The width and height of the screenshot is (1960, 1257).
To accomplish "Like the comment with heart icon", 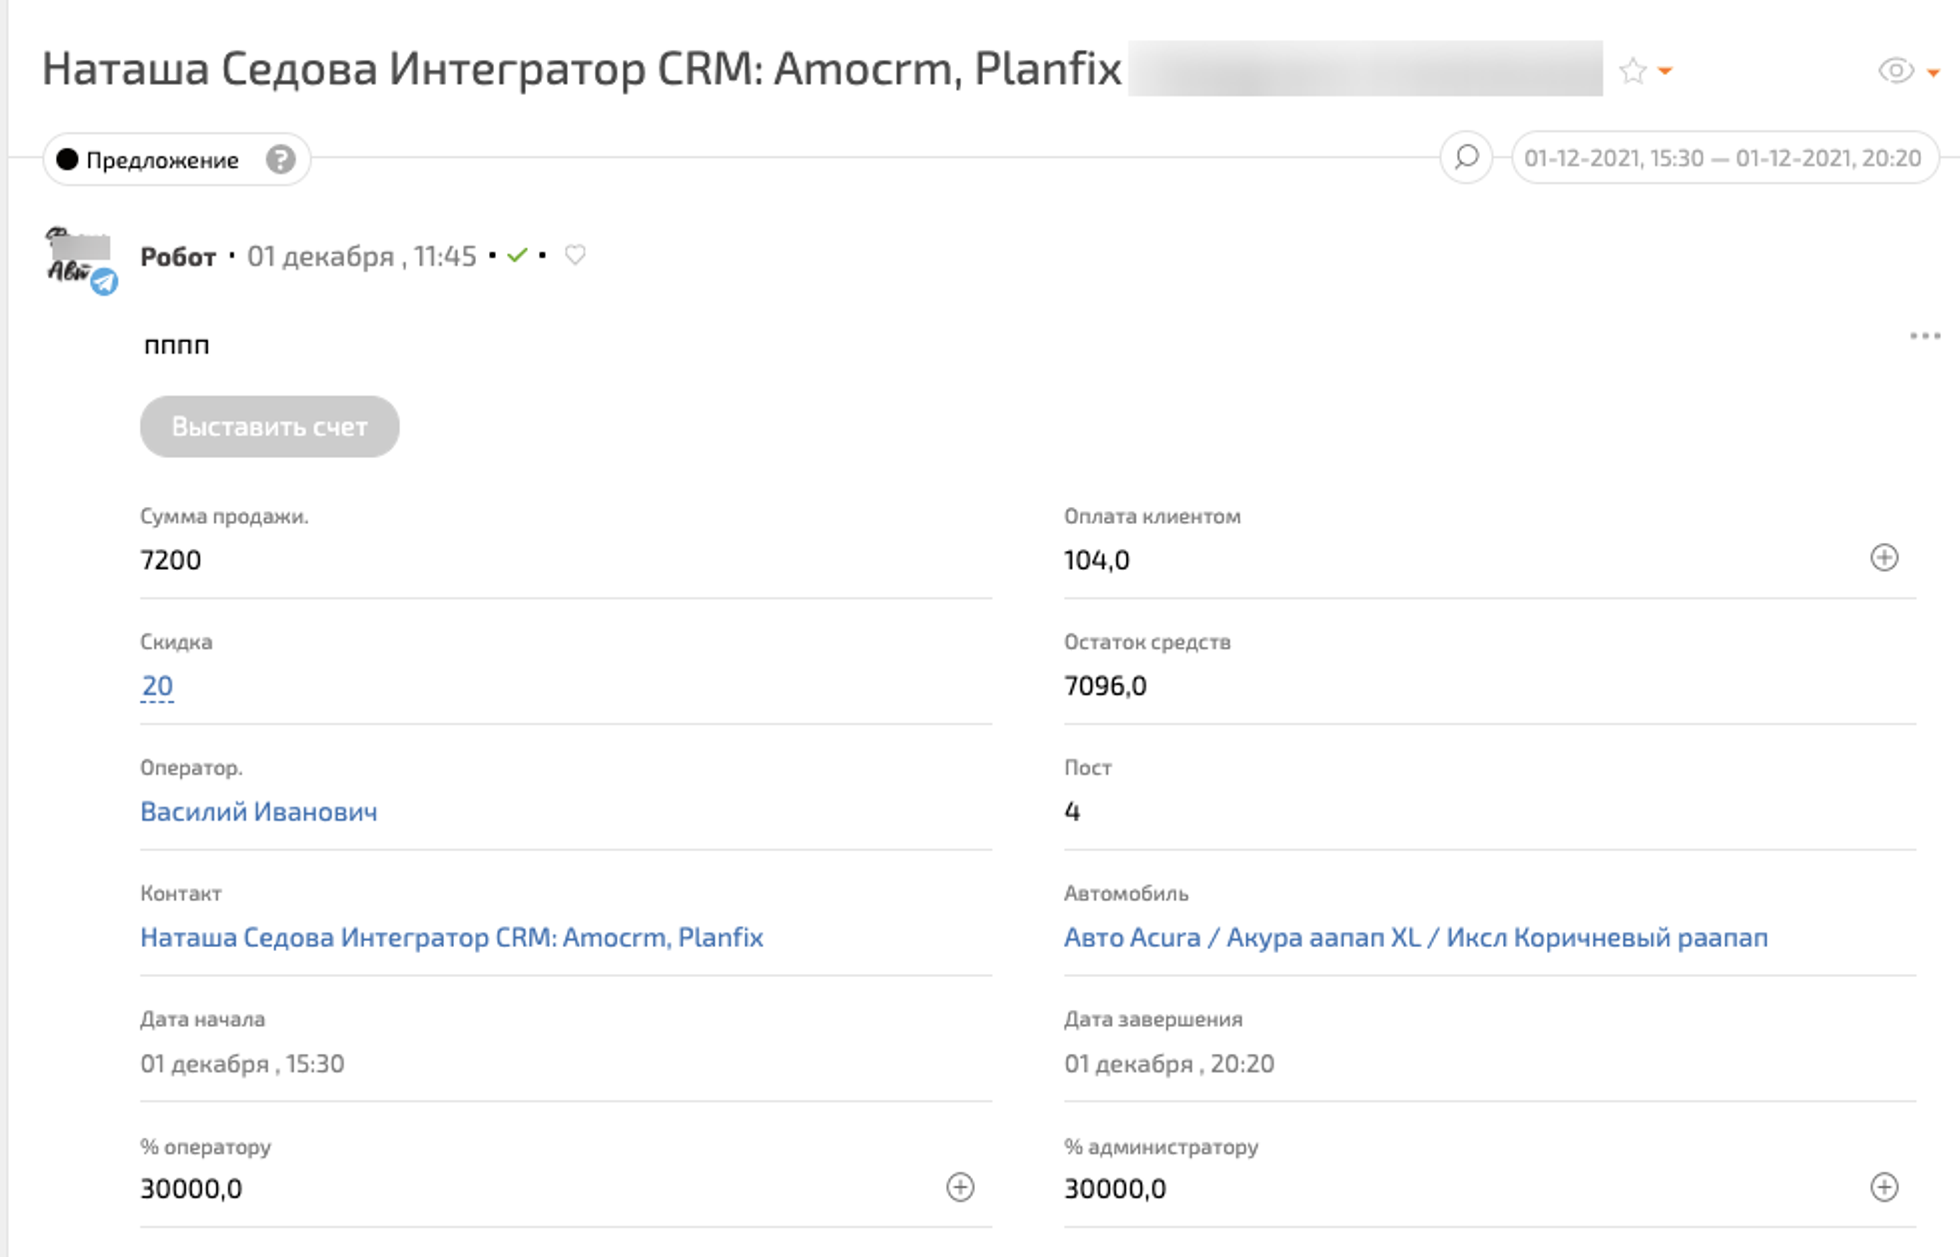I will point(575,255).
